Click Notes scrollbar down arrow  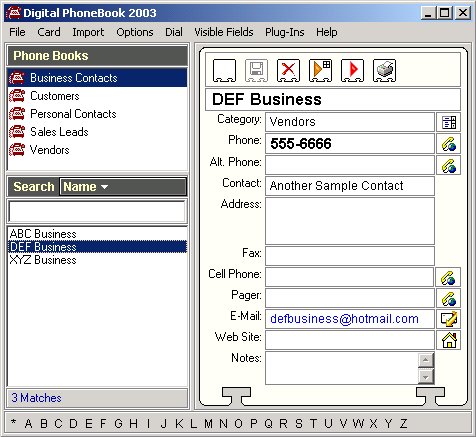pos(426,377)
